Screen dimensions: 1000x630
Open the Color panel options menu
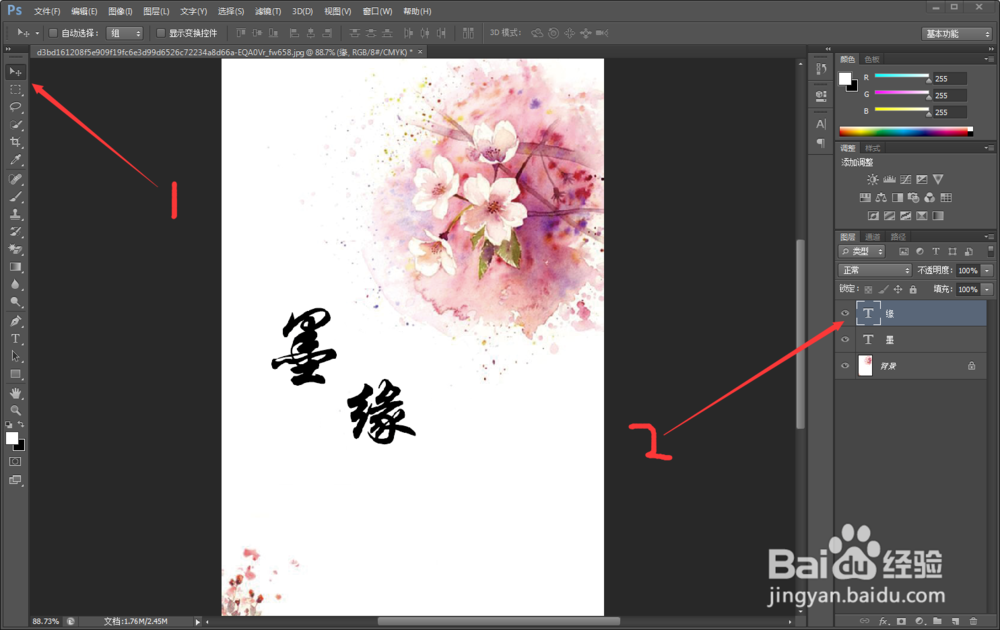[989, 59]
